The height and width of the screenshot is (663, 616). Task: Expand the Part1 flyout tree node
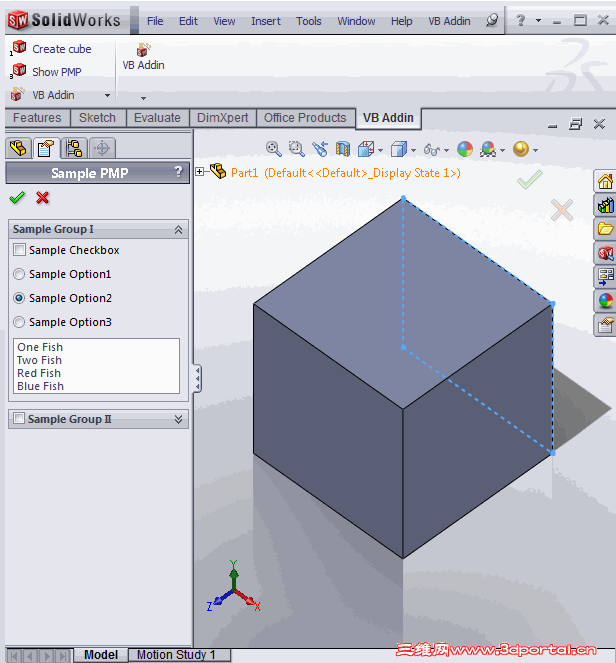pos(200,172)
